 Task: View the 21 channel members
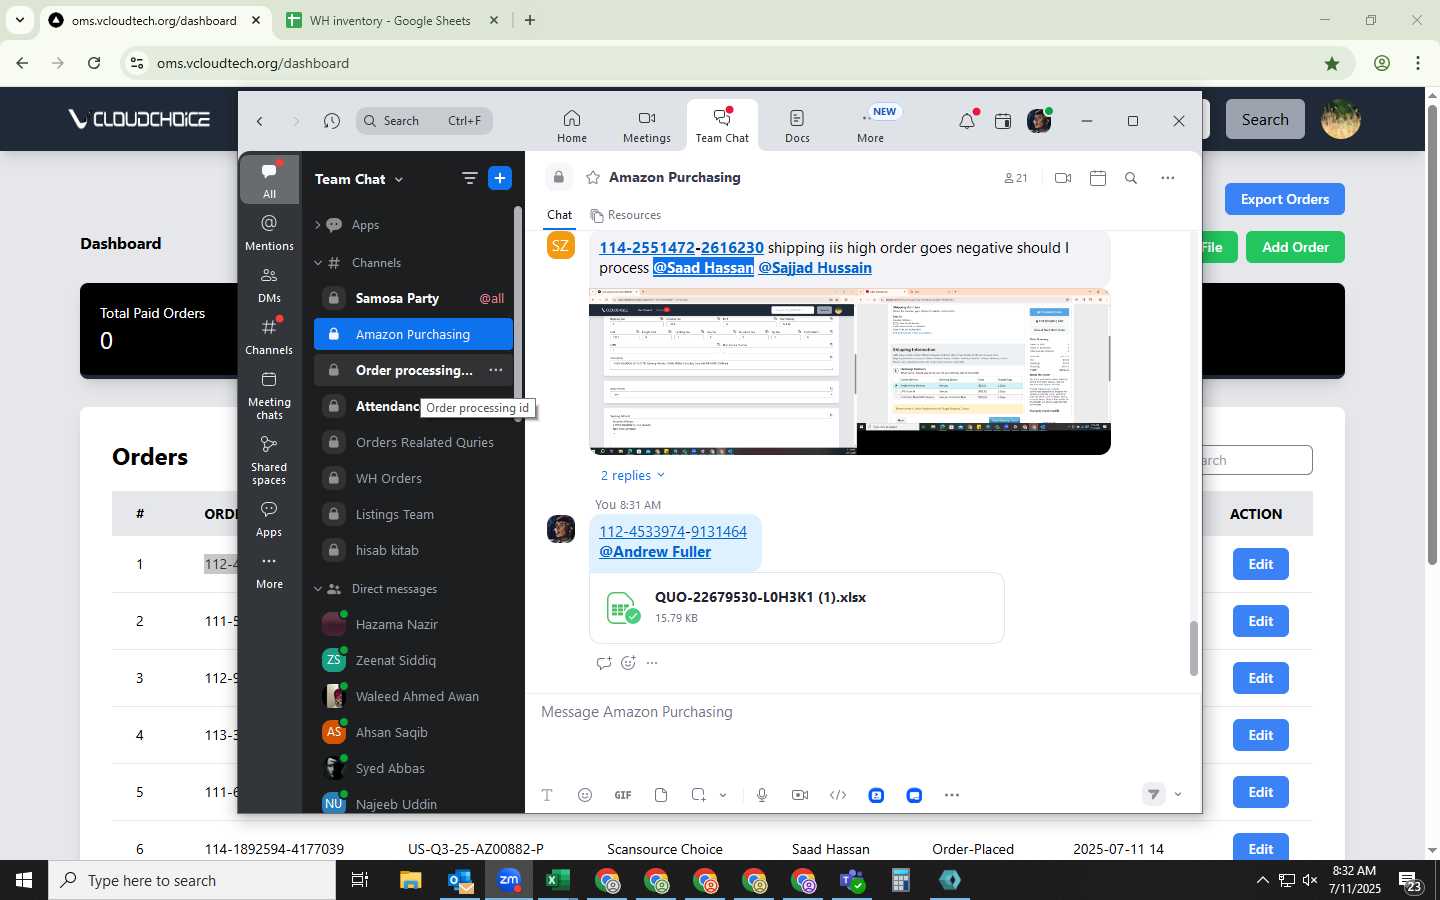[x=1015, y=178]
